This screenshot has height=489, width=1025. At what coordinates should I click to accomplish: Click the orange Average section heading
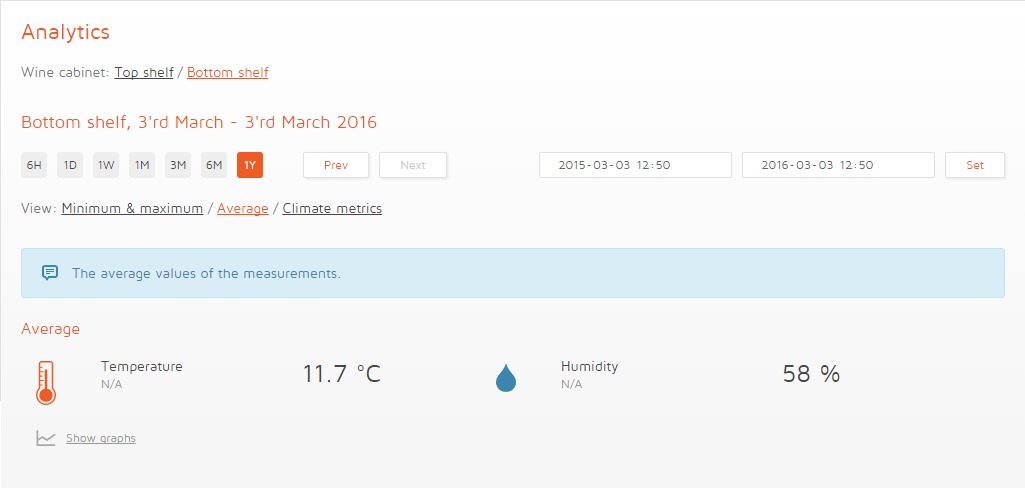[x=50, y=329]
